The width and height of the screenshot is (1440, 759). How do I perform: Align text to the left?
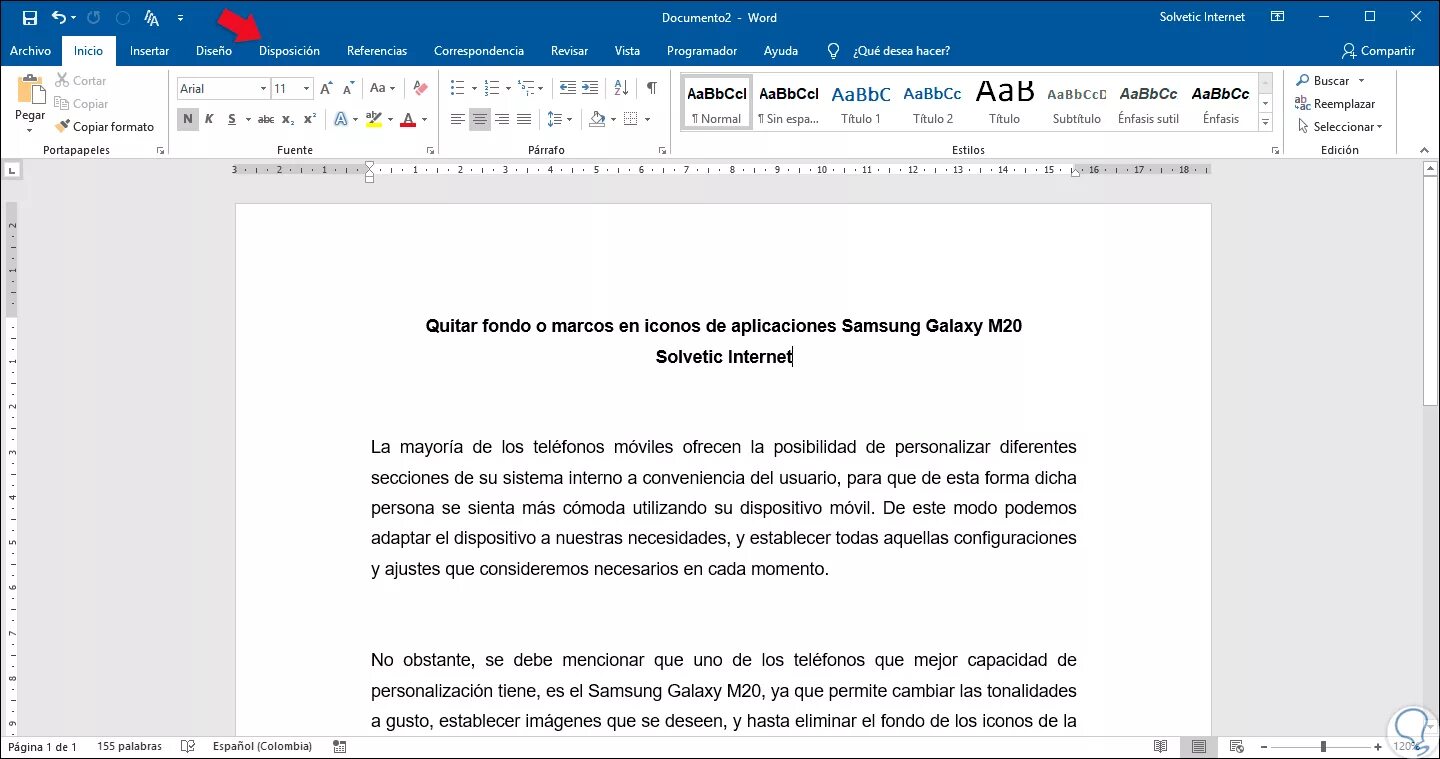pyautogui.click(x=458, y=119)
